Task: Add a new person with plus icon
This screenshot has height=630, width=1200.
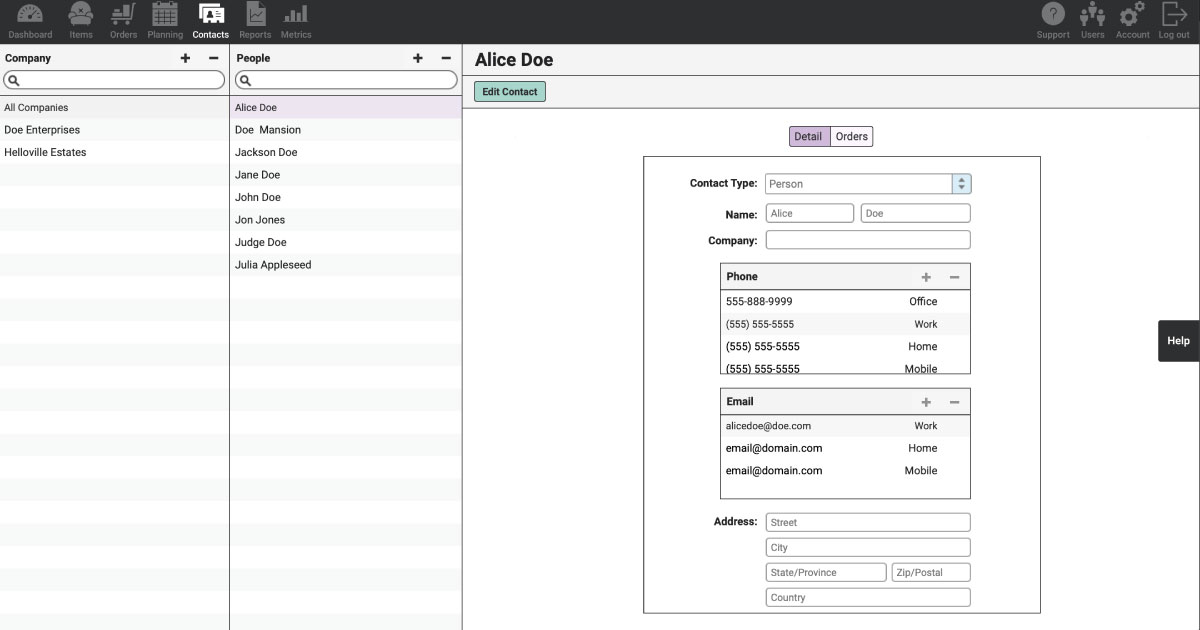Action: coord(417,58)
